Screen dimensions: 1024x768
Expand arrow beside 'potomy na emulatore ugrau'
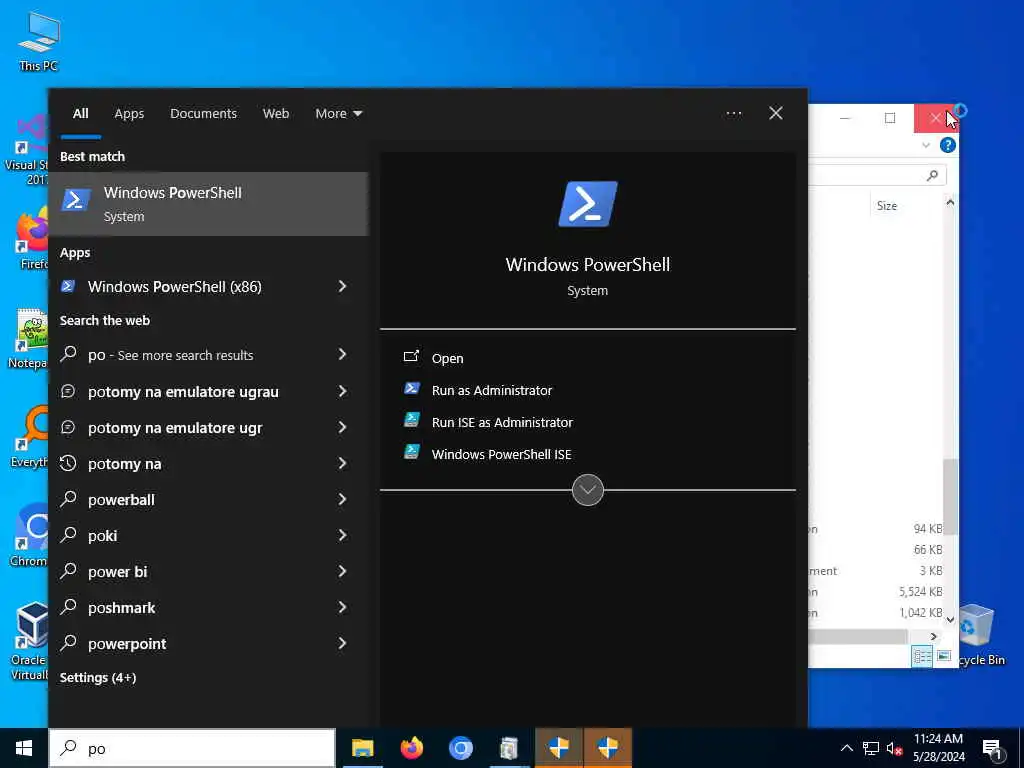(342, 391)
